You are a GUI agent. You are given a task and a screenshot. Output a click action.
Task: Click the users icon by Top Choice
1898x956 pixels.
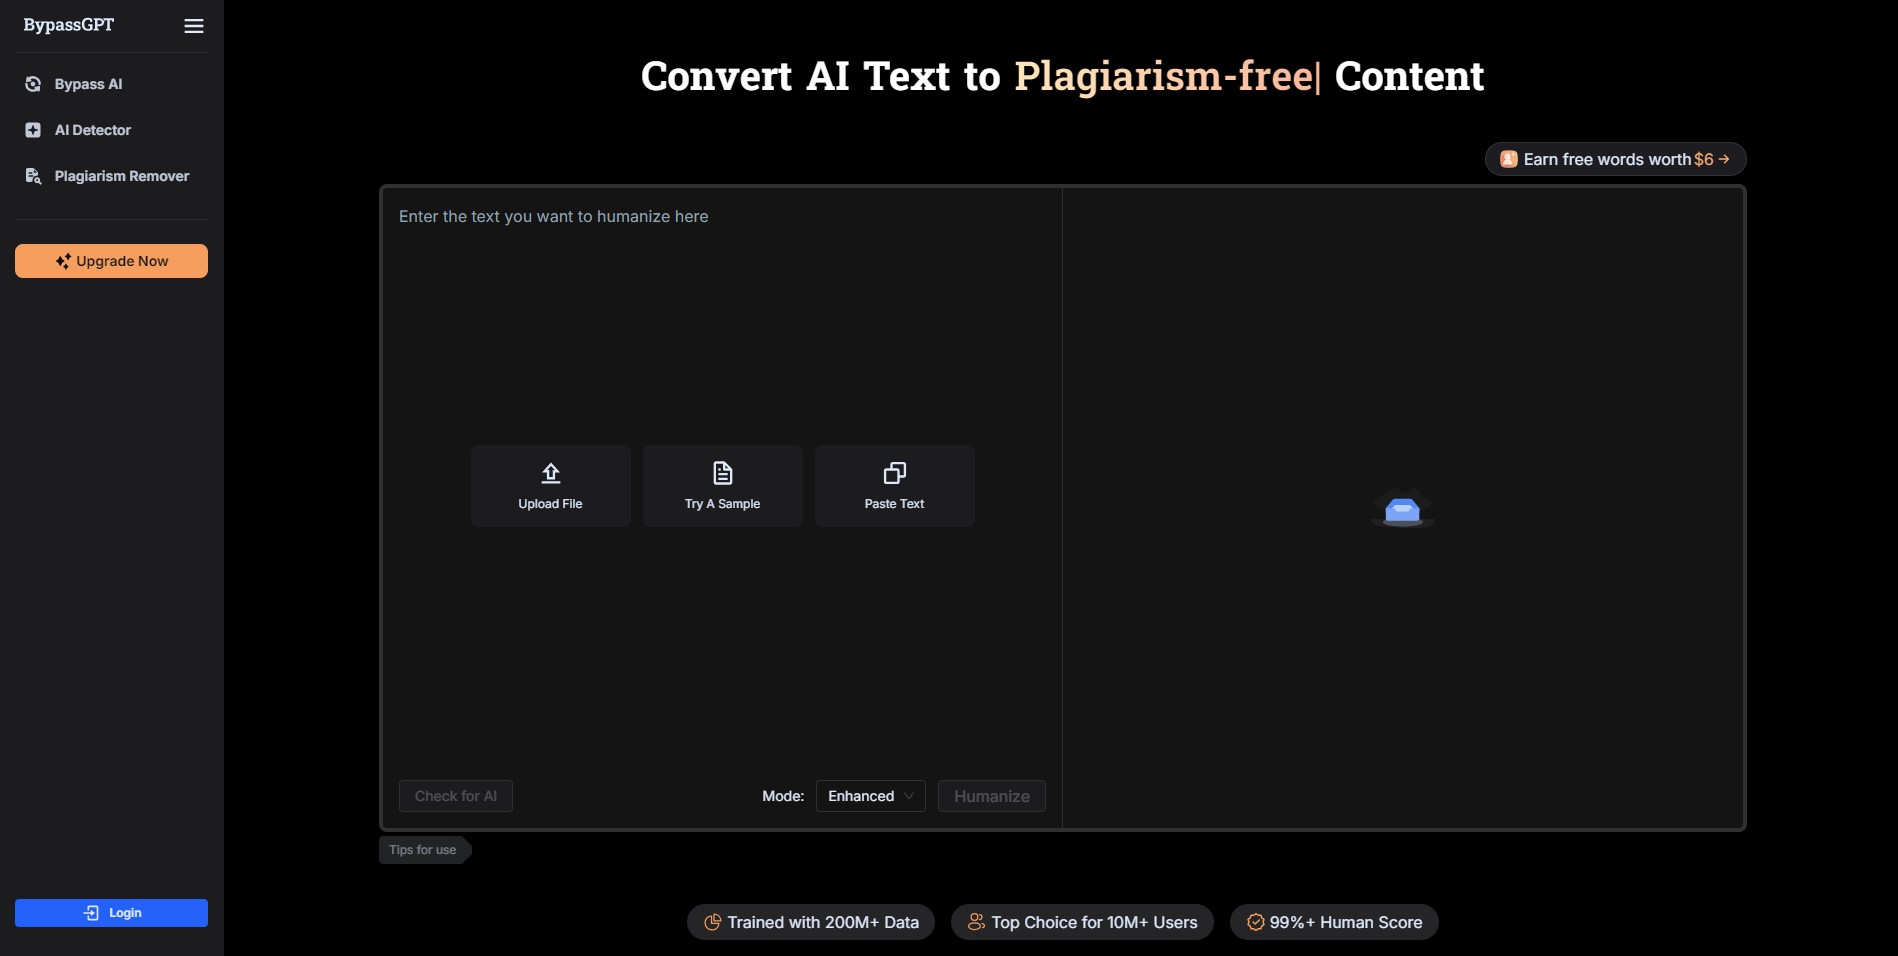point(976,922)
